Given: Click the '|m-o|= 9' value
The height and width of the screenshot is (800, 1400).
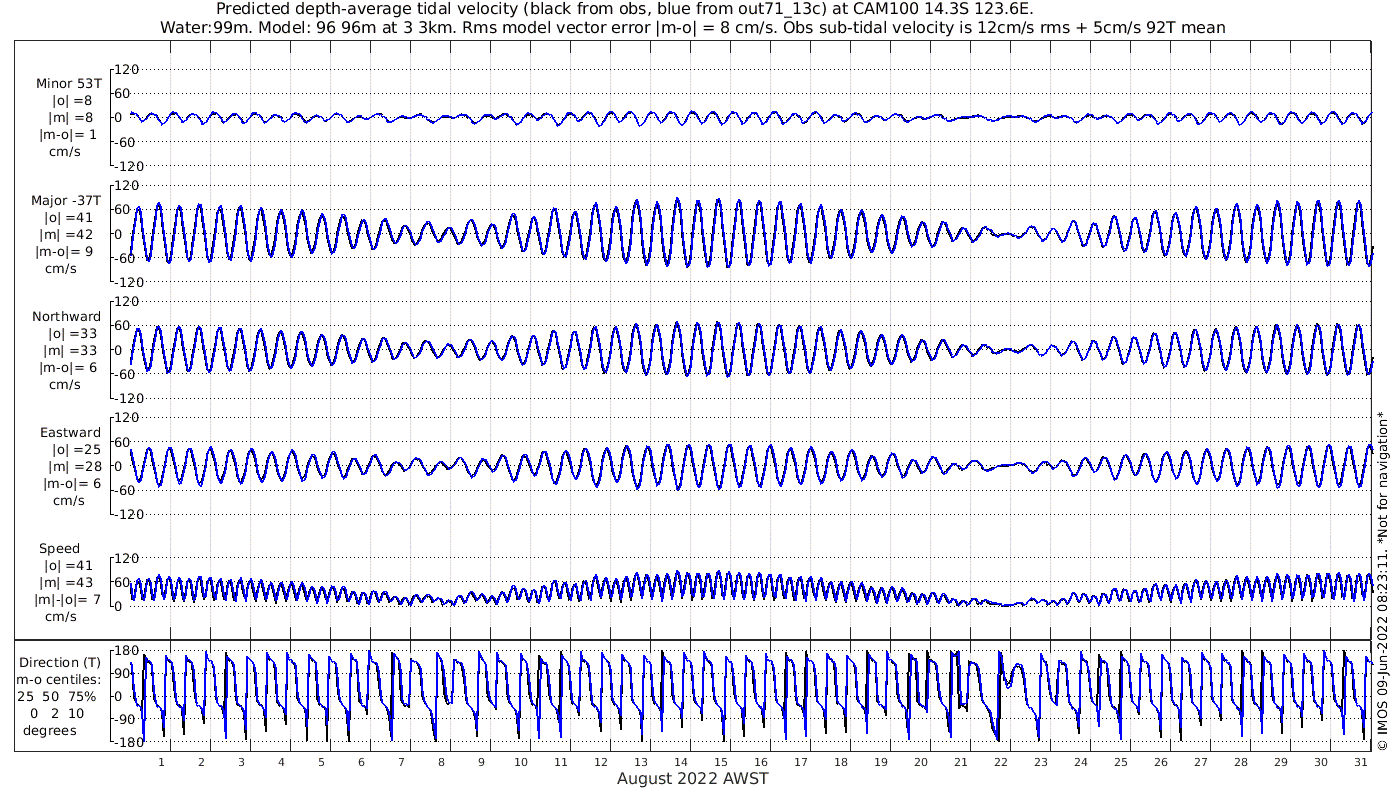Looking at the screenshot, I should tap(66, 251).
